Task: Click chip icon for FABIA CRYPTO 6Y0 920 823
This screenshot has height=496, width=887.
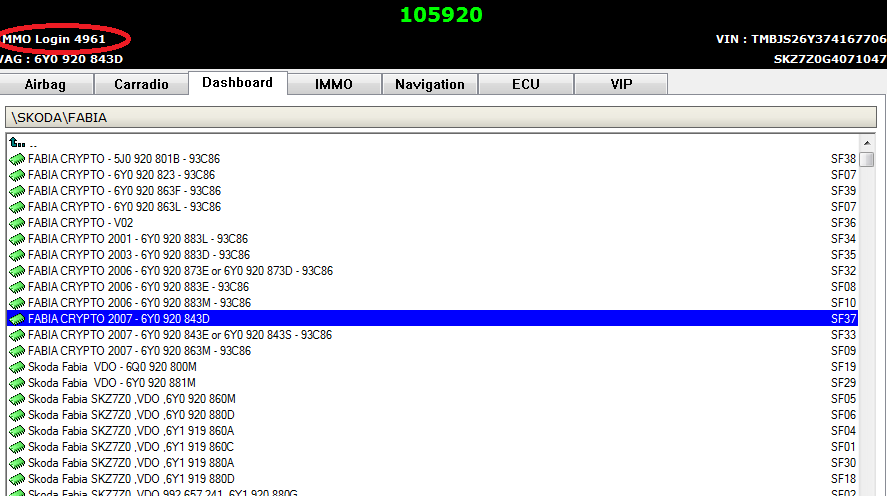Action: (17, 175)
